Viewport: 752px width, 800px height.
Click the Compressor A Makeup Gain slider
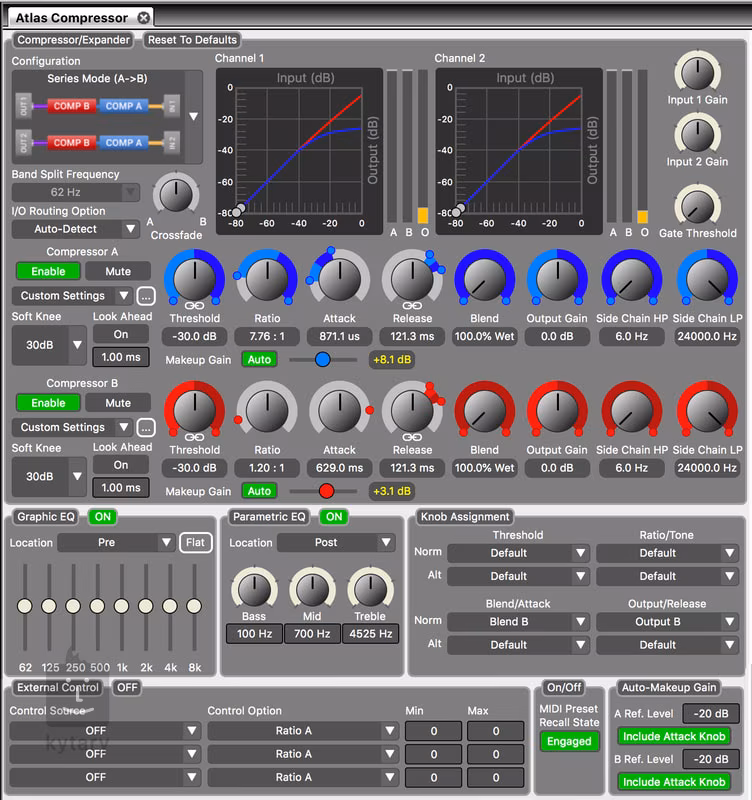[322, 359]
